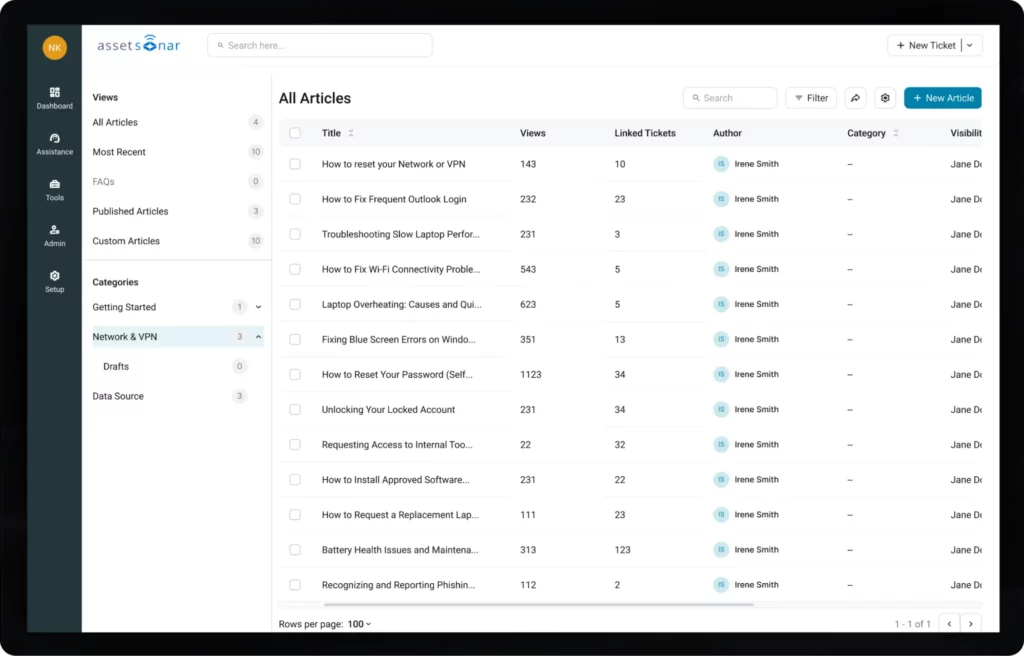This screenshot has width=1024, height=656.
Task: Click the New Ticket button
Action: point(926,45)
